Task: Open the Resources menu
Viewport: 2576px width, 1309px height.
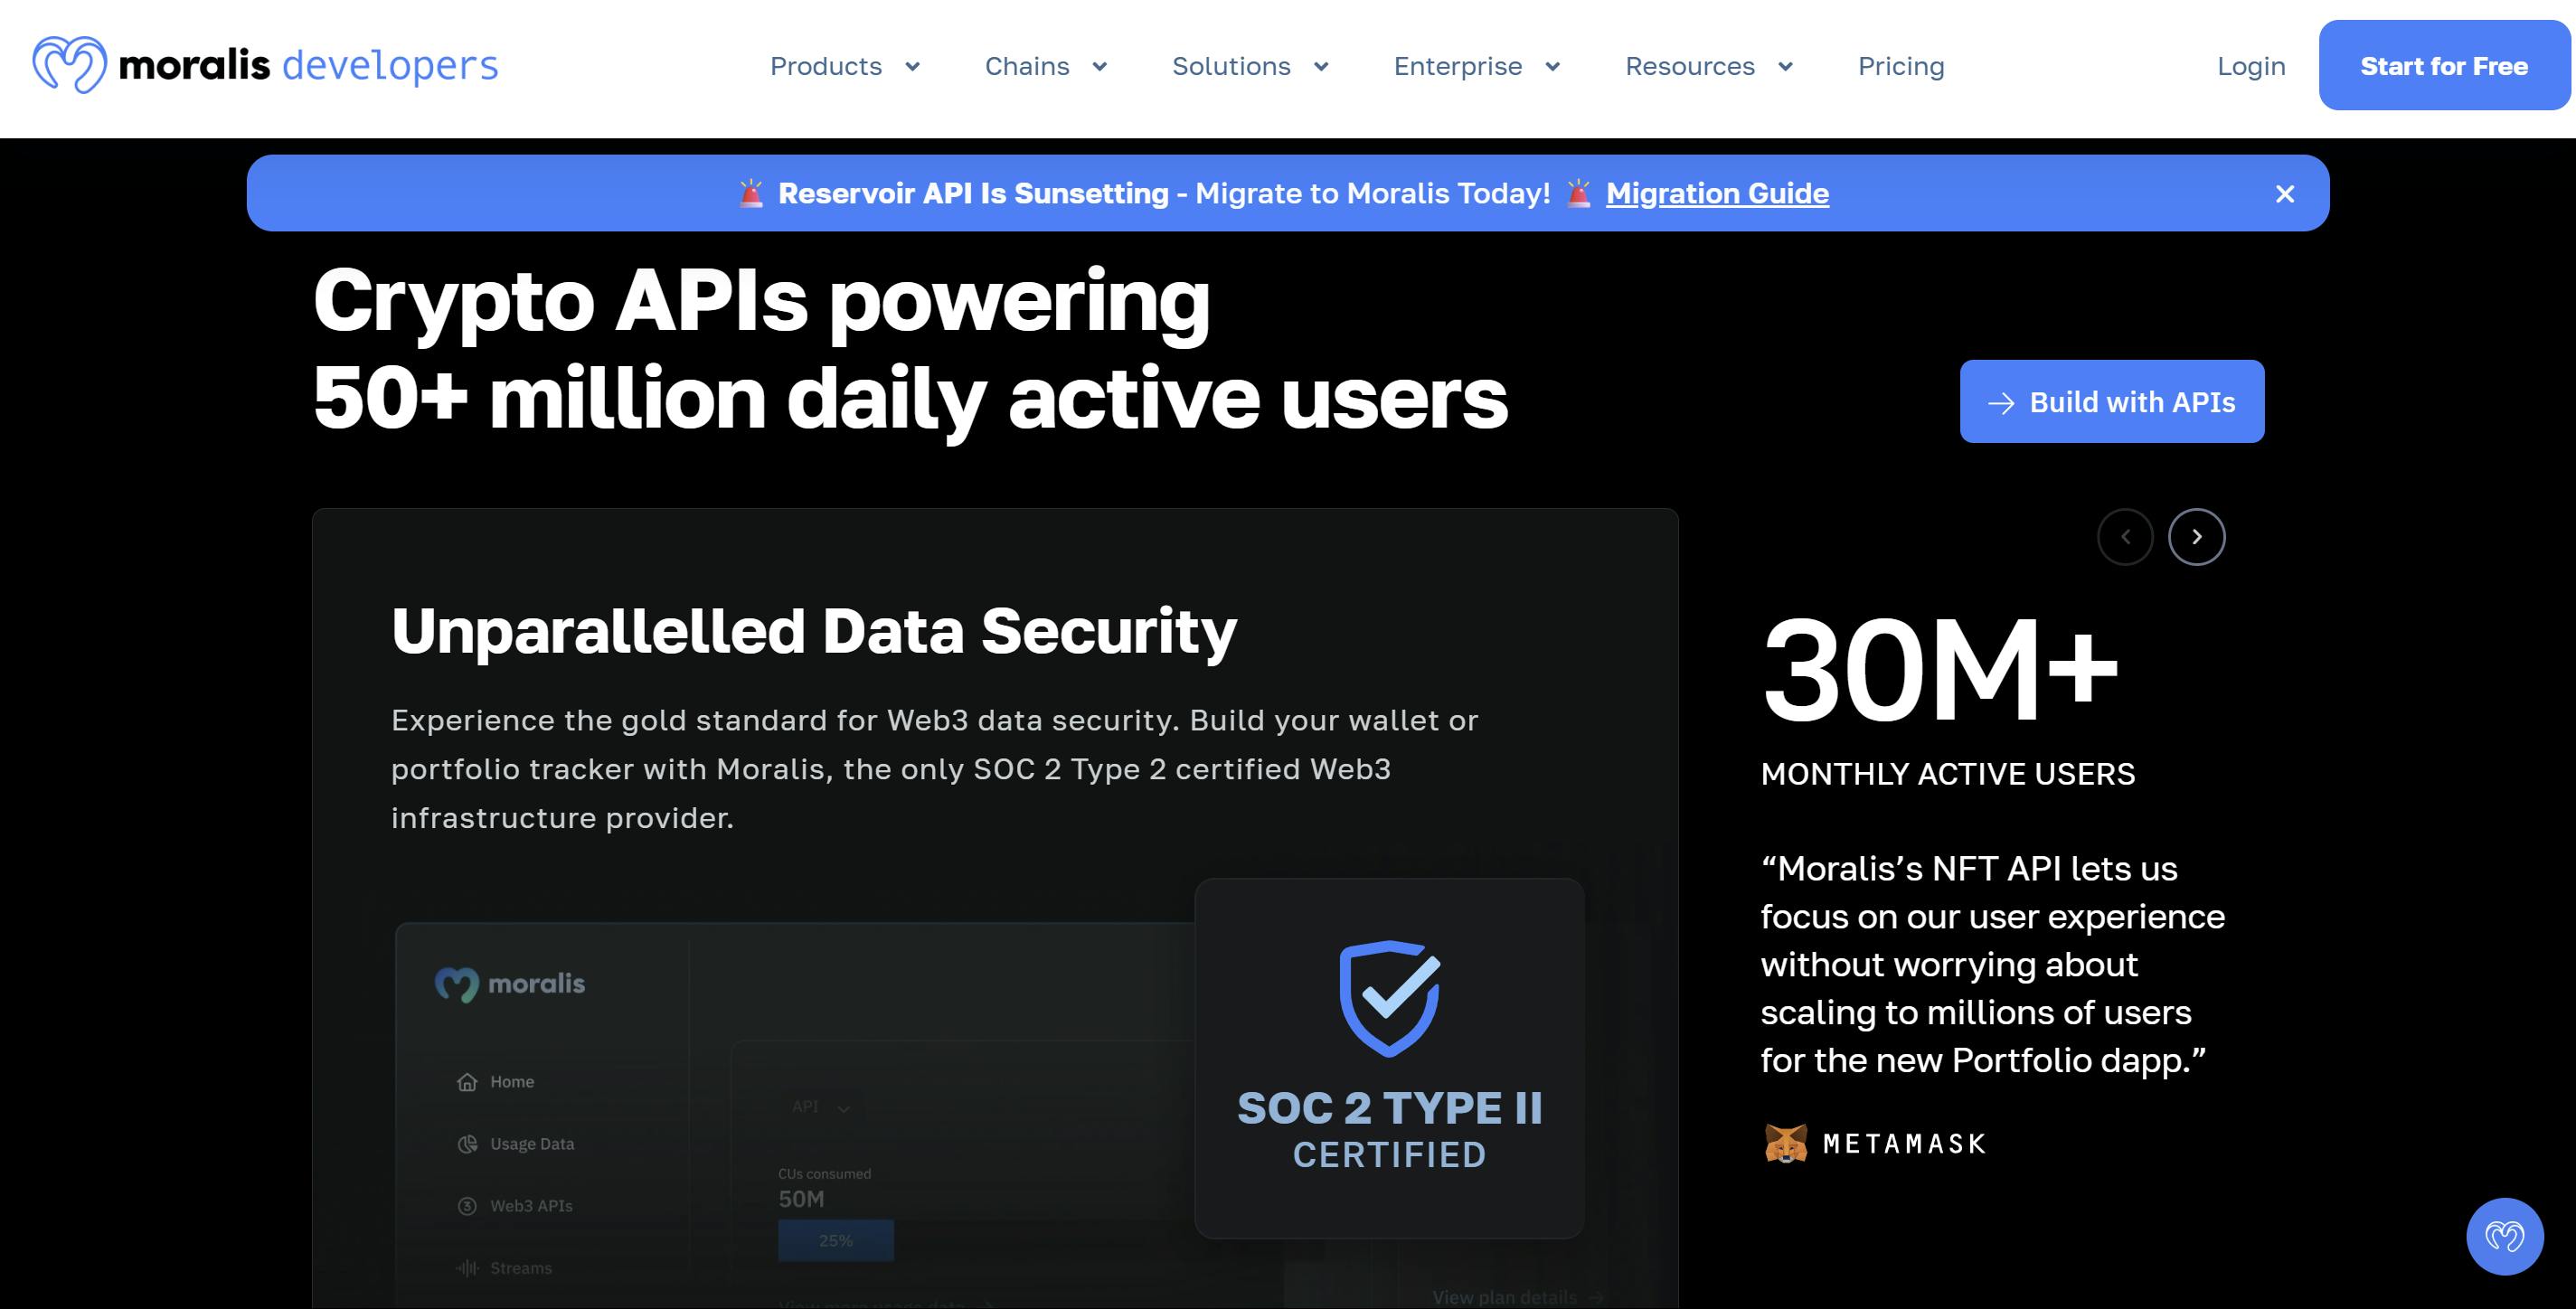Action: [1708, 66]
